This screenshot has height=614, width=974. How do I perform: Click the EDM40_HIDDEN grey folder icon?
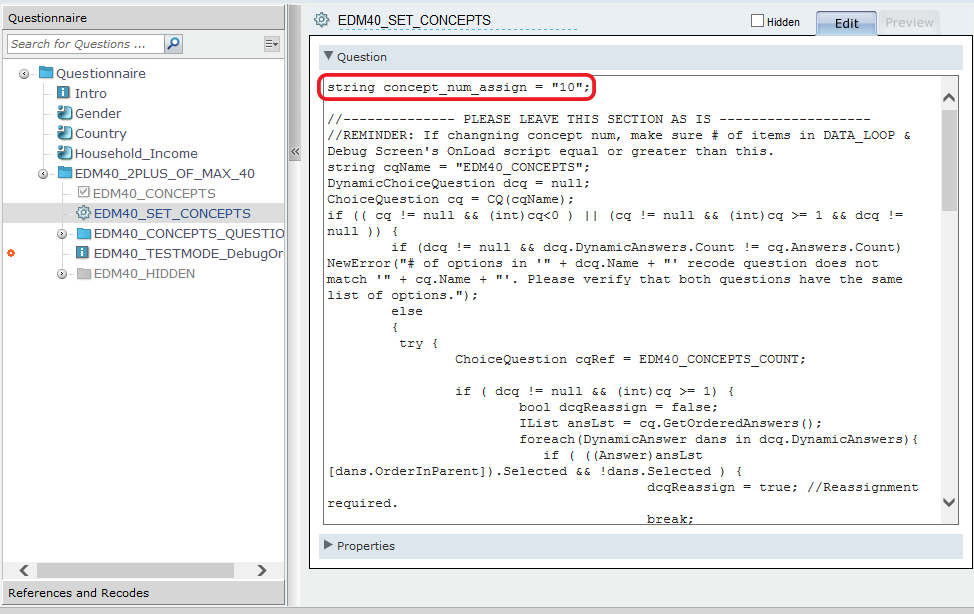coord(84,273)
